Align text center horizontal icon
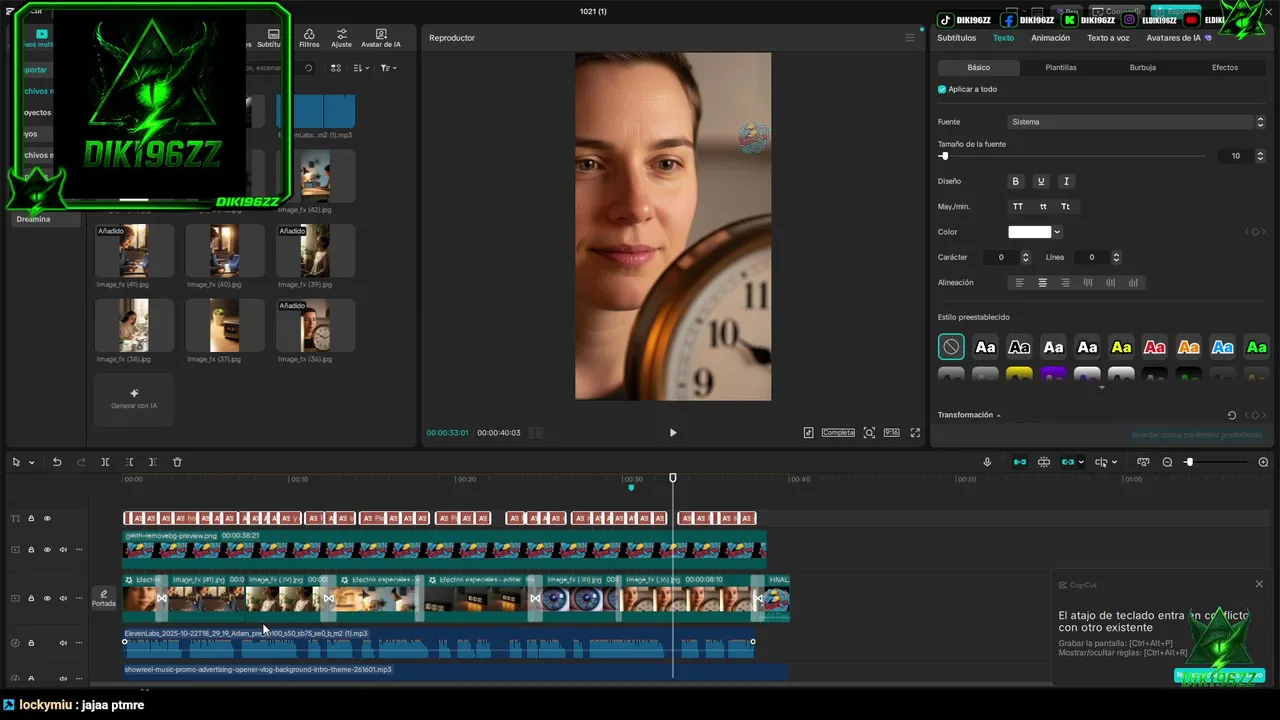 click(x=1042, y=283)
